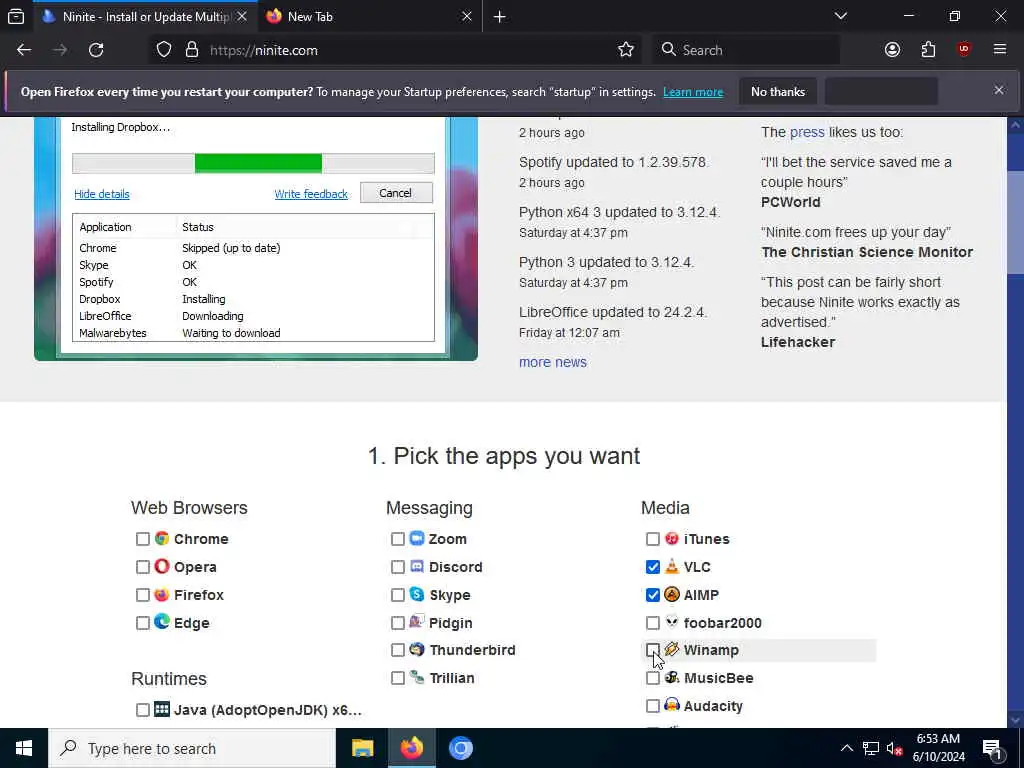
Task: Open the Firefox account icon
Action: pos(892,50)
